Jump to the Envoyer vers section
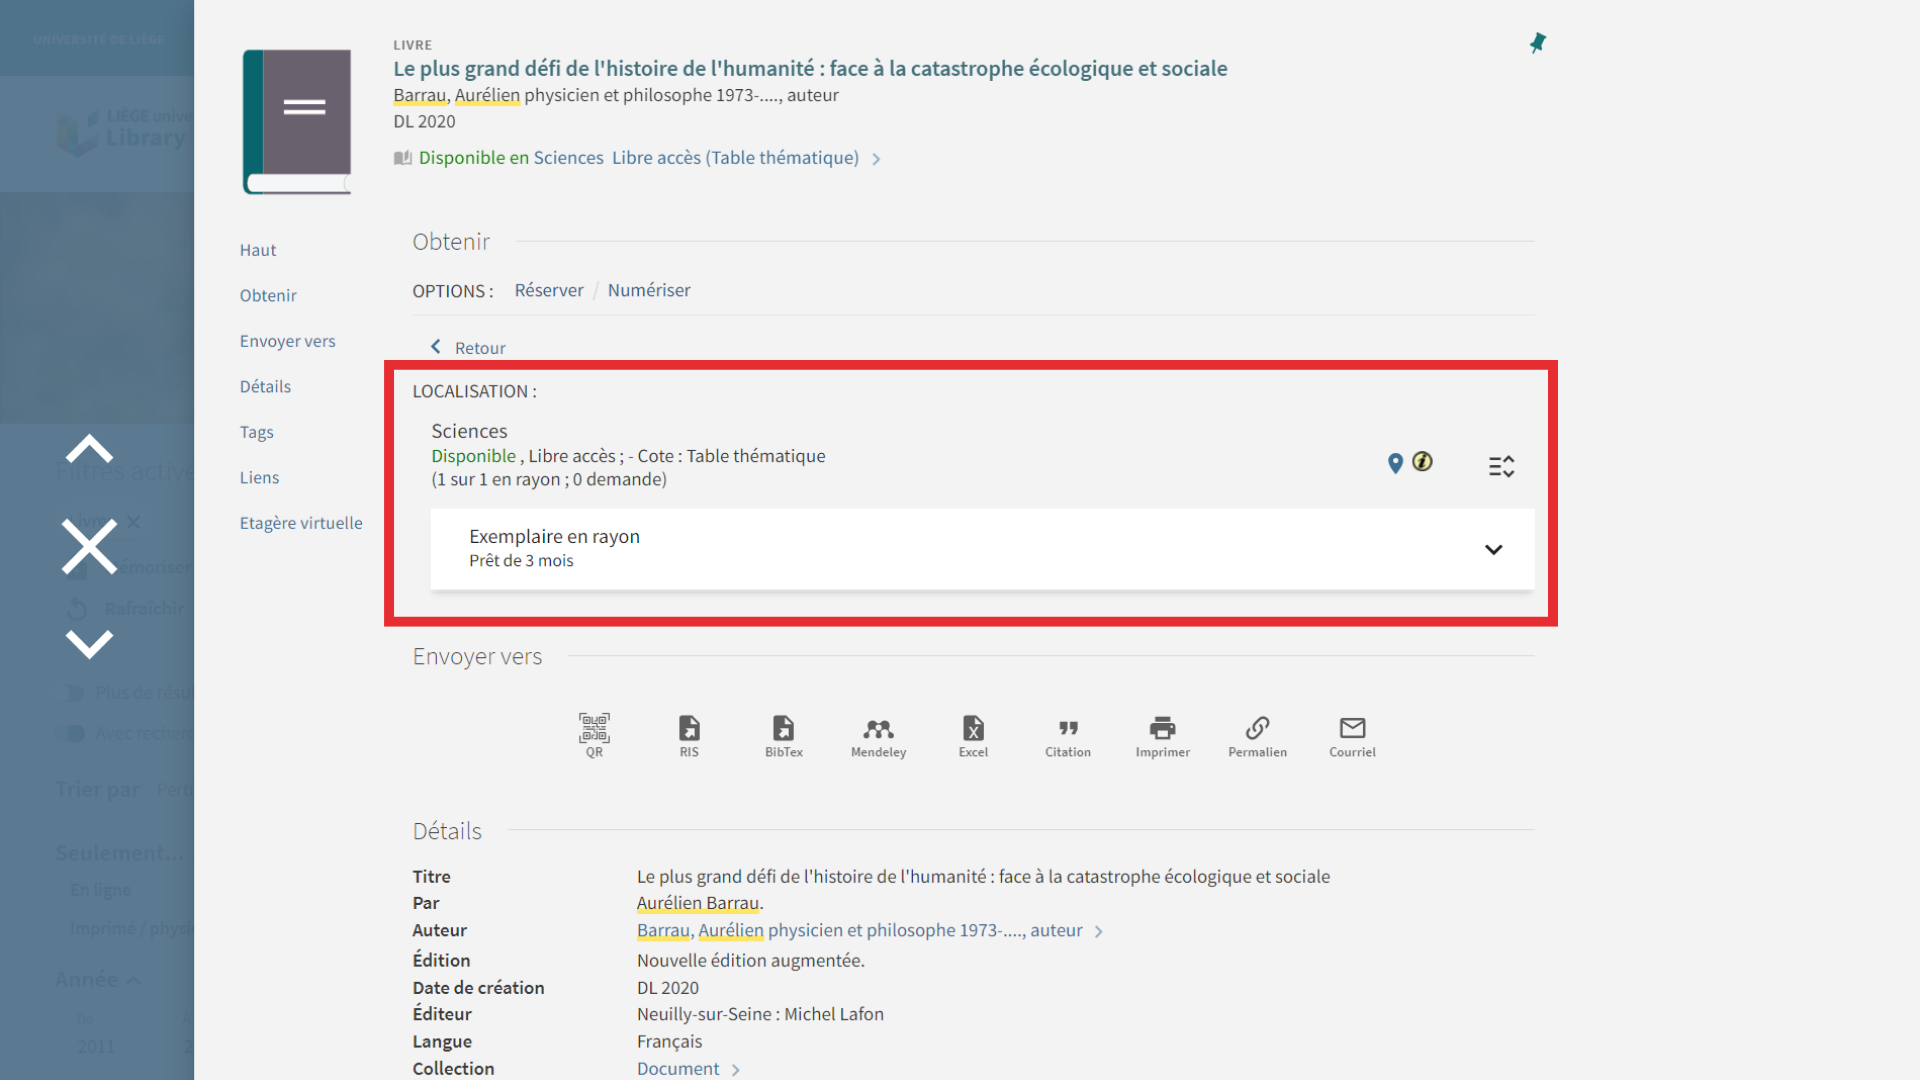Image resolution: width=1920 pixels, height=1080 pixels. (287, 341)
